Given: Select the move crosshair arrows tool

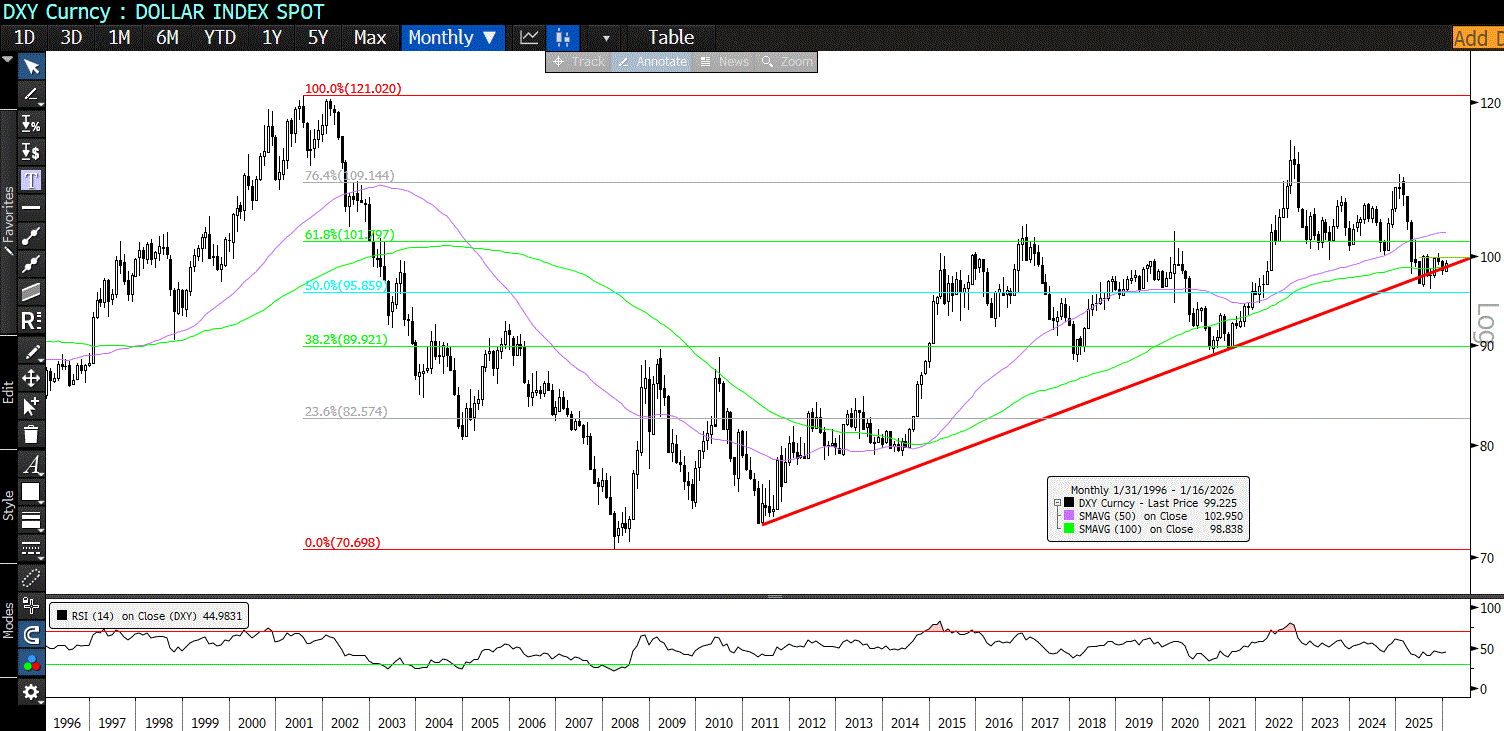Looking at the screenshot, I should pyautogui.click(x=31, y=378).
